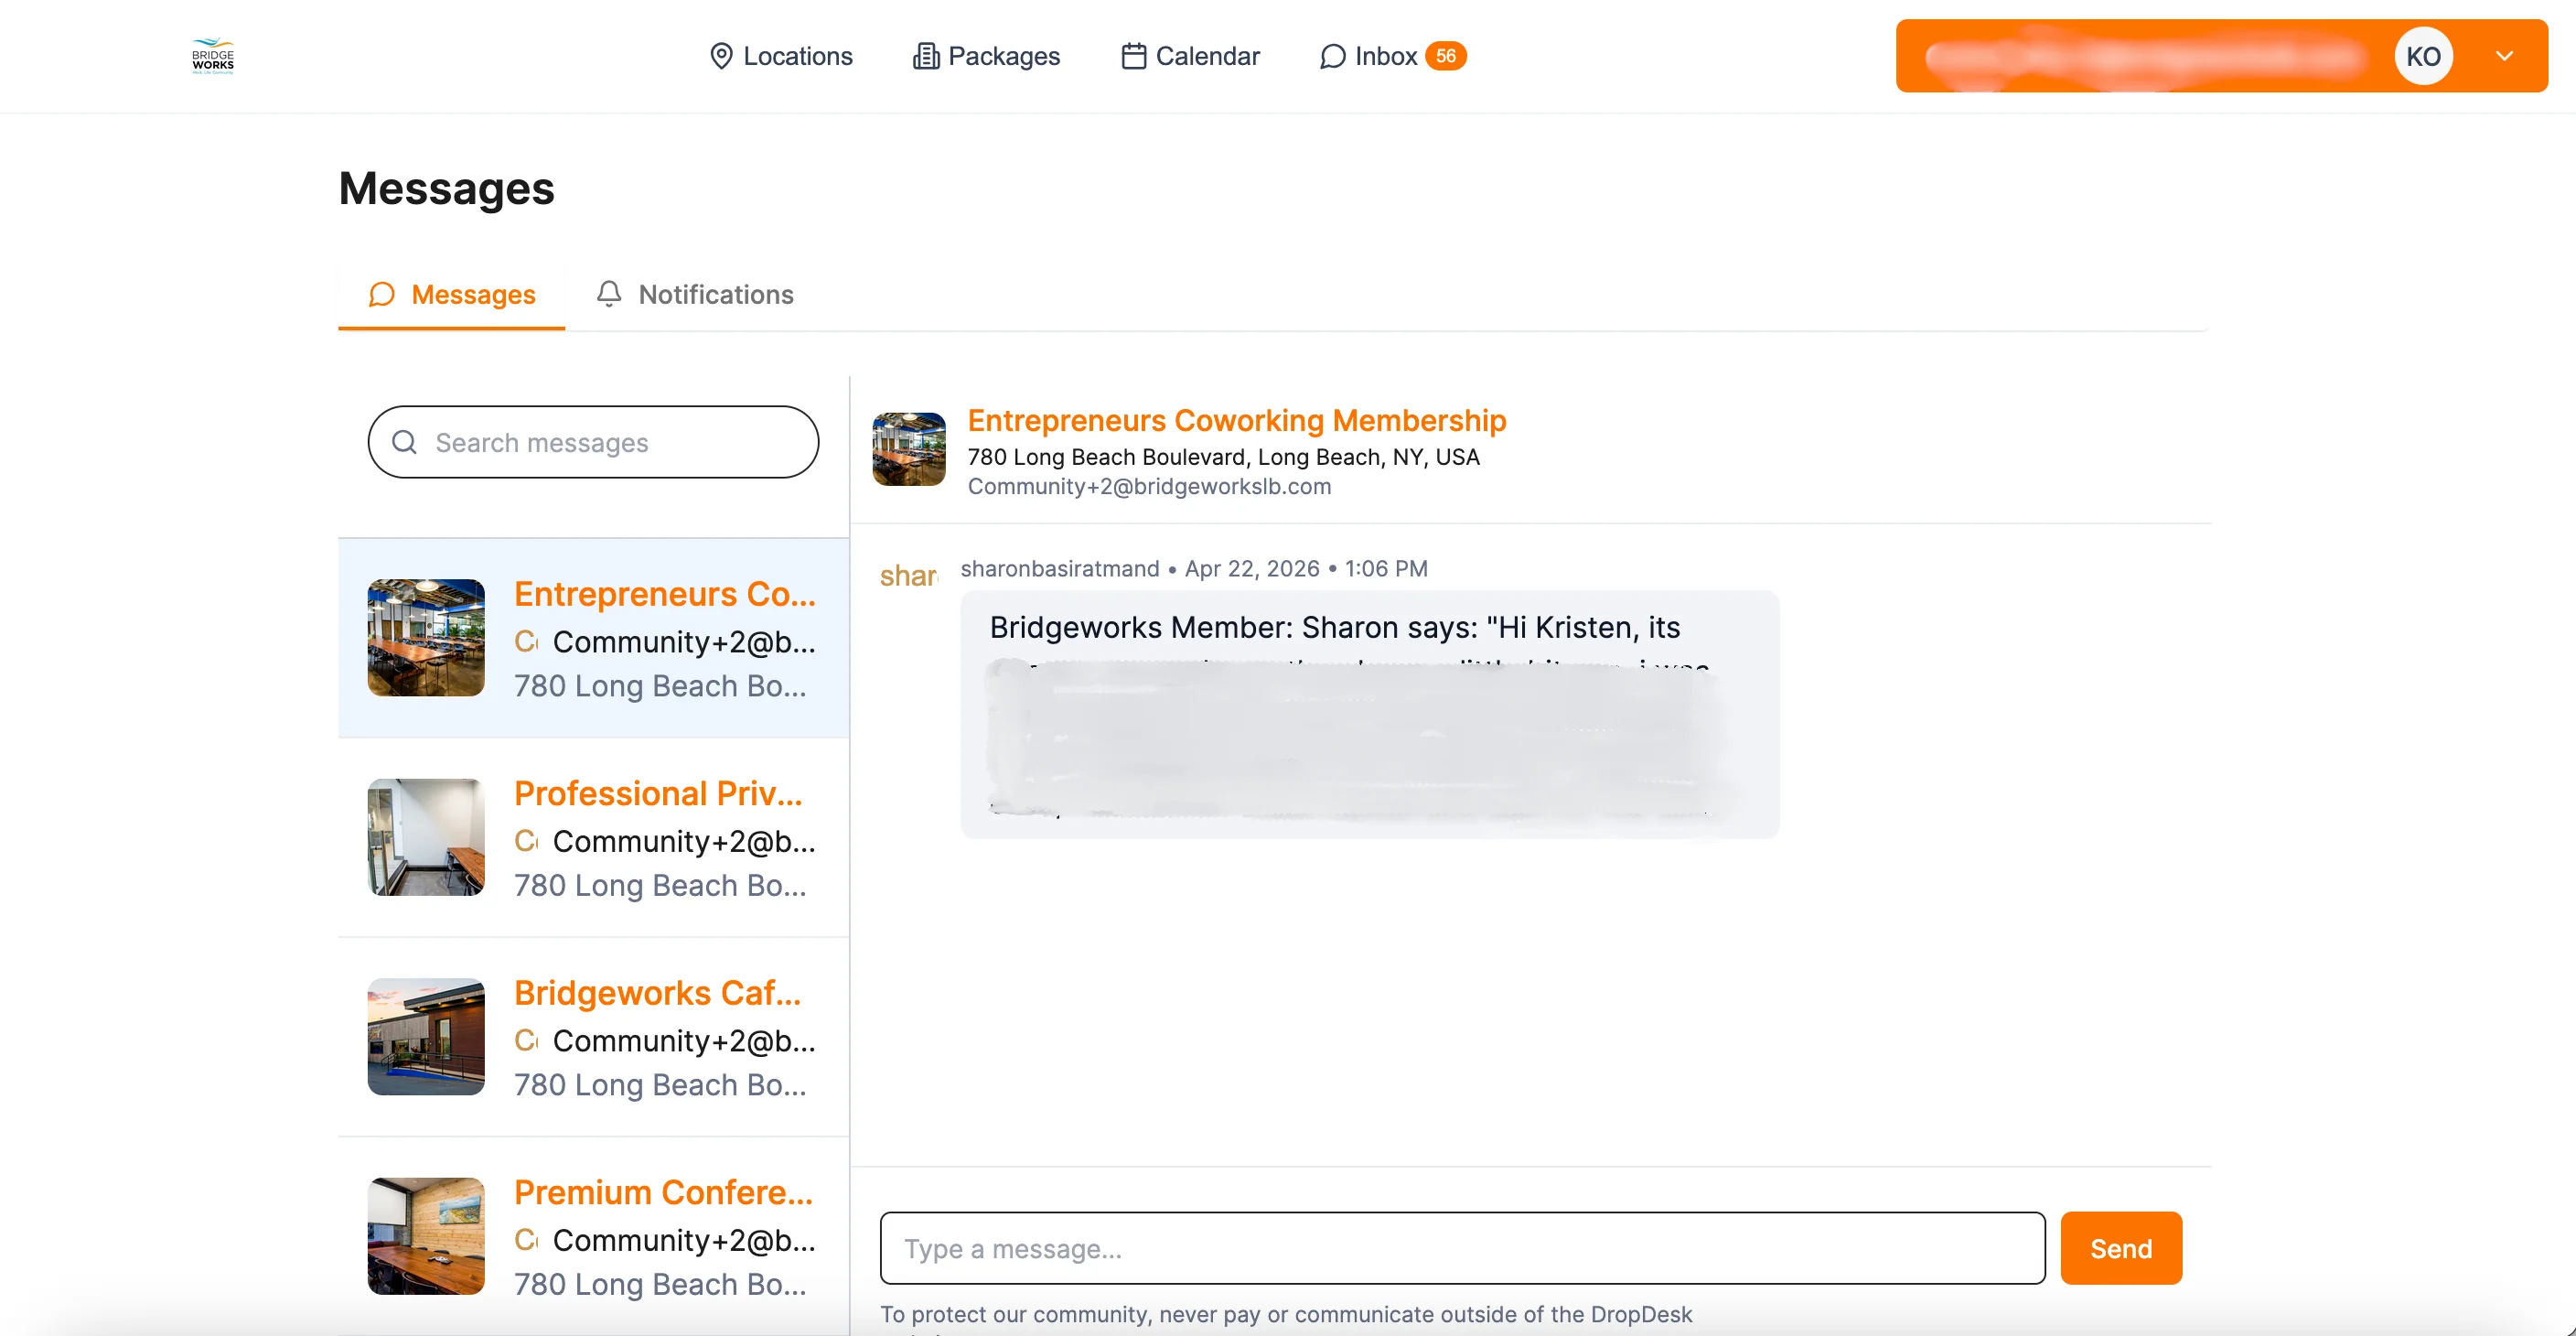Expand the account dropdown chevron
Viewport: 2576px width, 1336px height.
point(2504,56)
